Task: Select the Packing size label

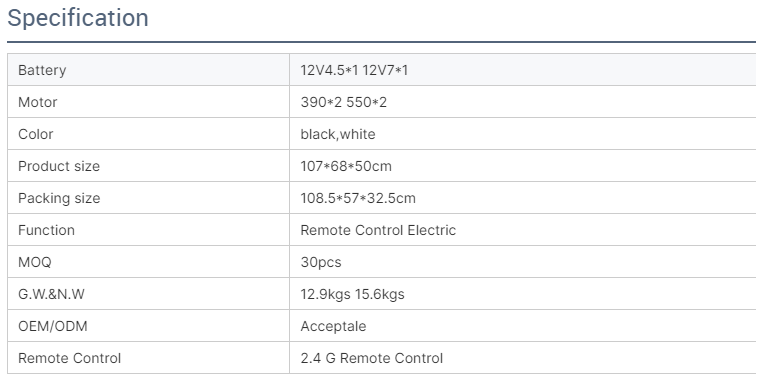Action: pyautogui.click(x=59, y=198)
